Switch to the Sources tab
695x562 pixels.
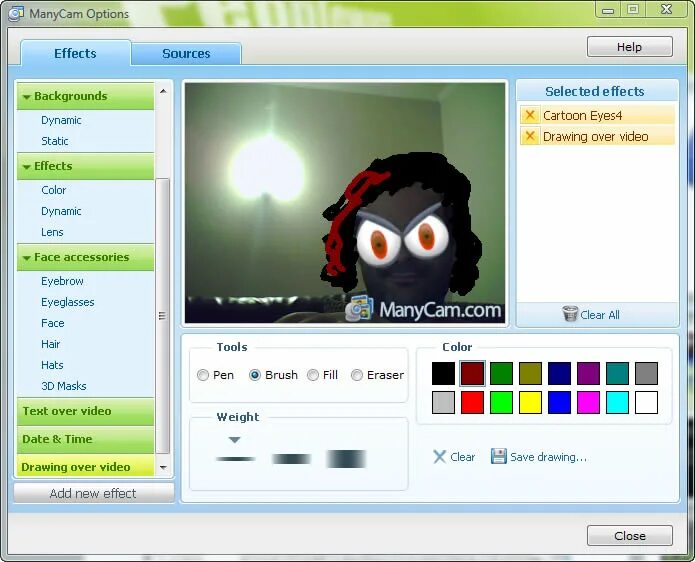click(x=186, y=54)
